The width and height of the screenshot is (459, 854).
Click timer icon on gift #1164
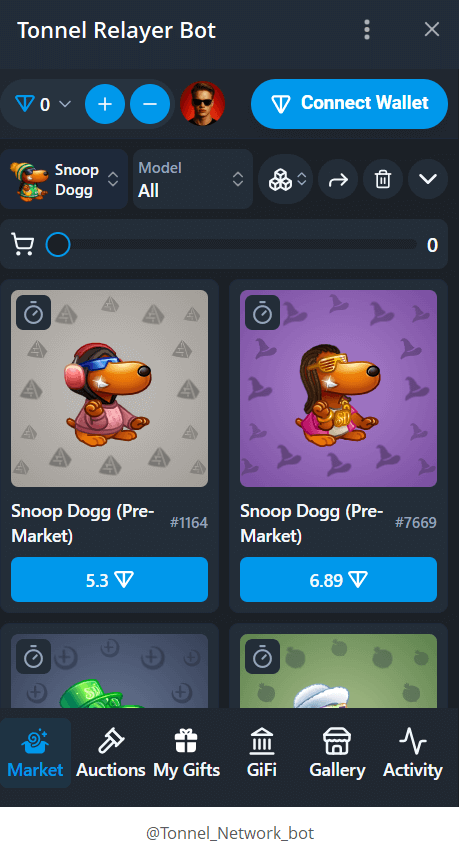click(x=34, y=313)
